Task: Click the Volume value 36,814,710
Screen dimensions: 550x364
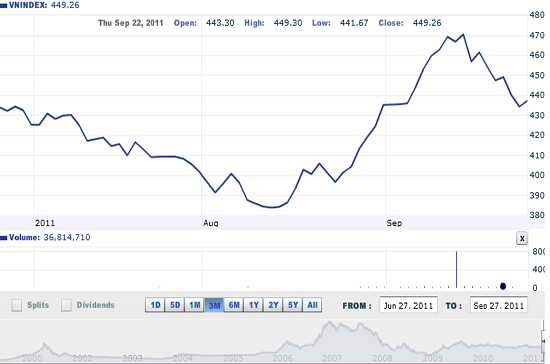Action: tap(67, 238)
